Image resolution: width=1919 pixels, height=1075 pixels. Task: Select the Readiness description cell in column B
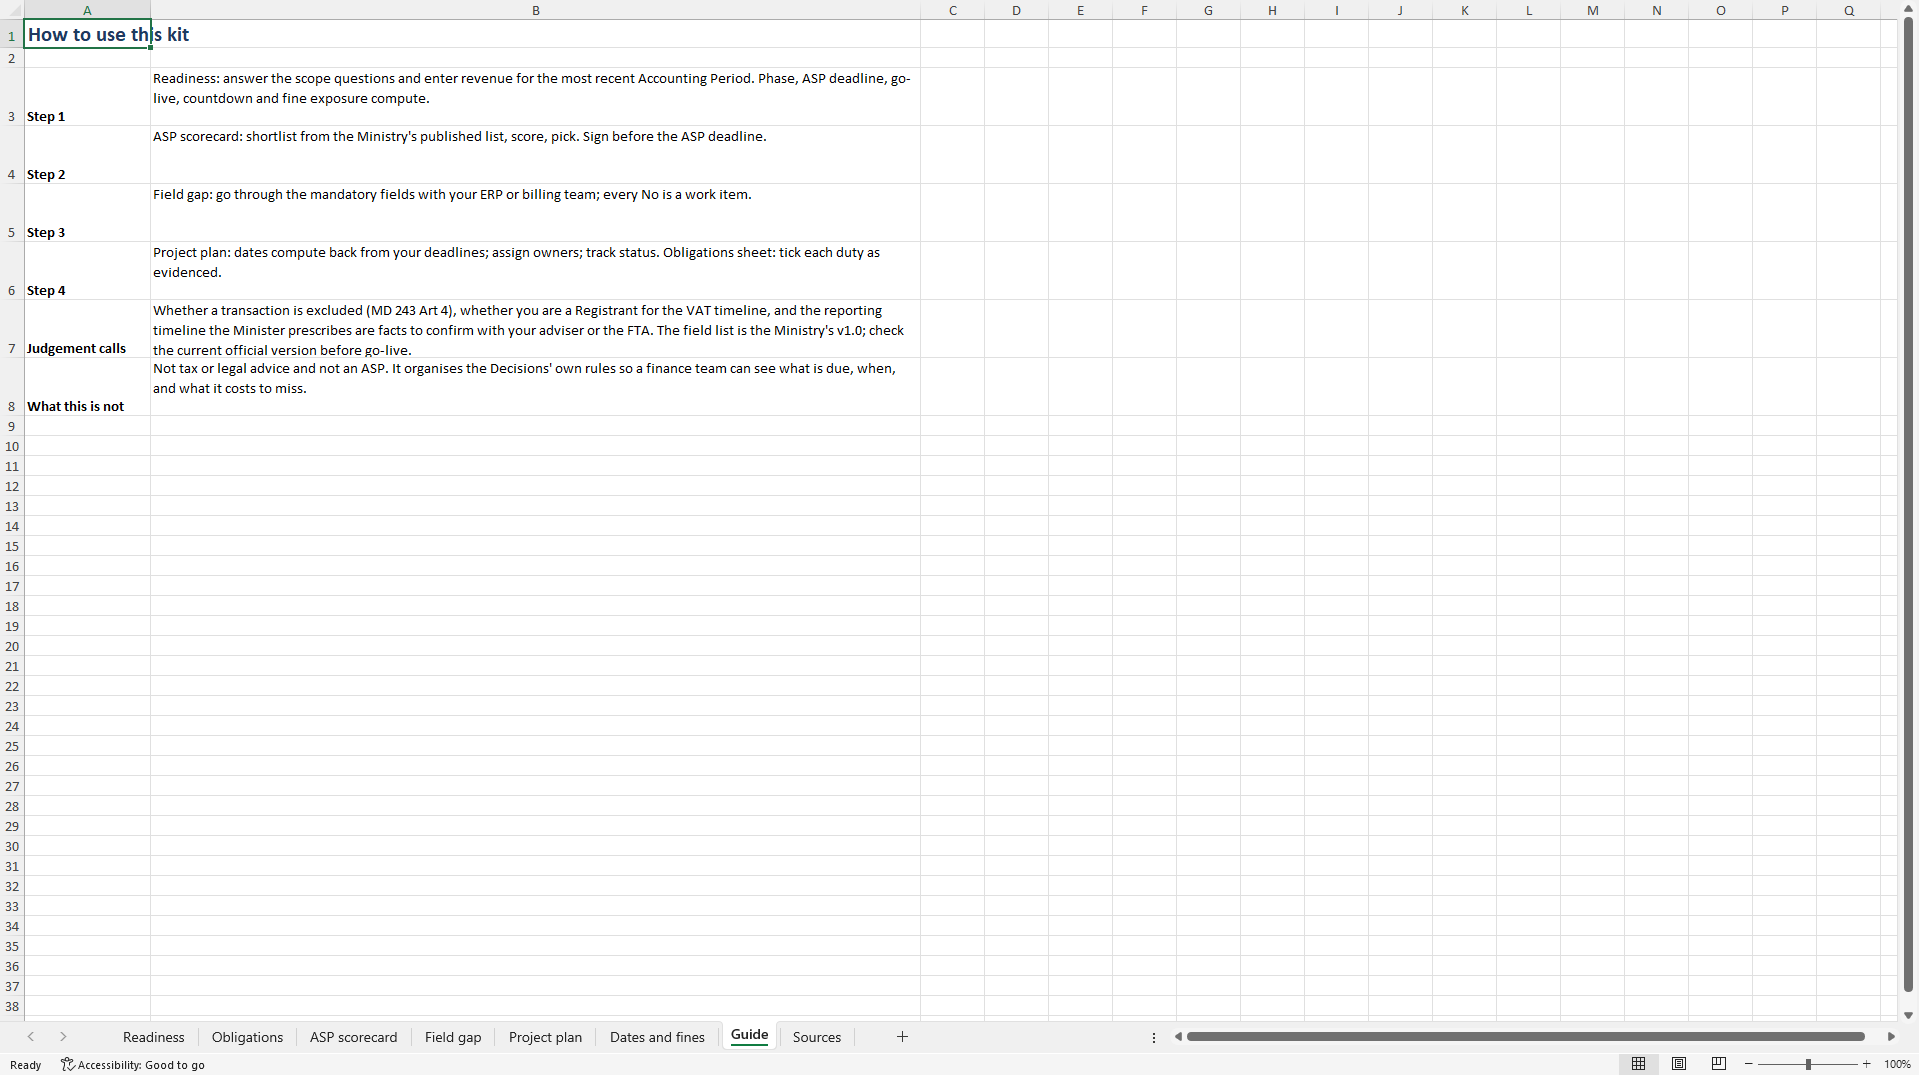[536, 97]
